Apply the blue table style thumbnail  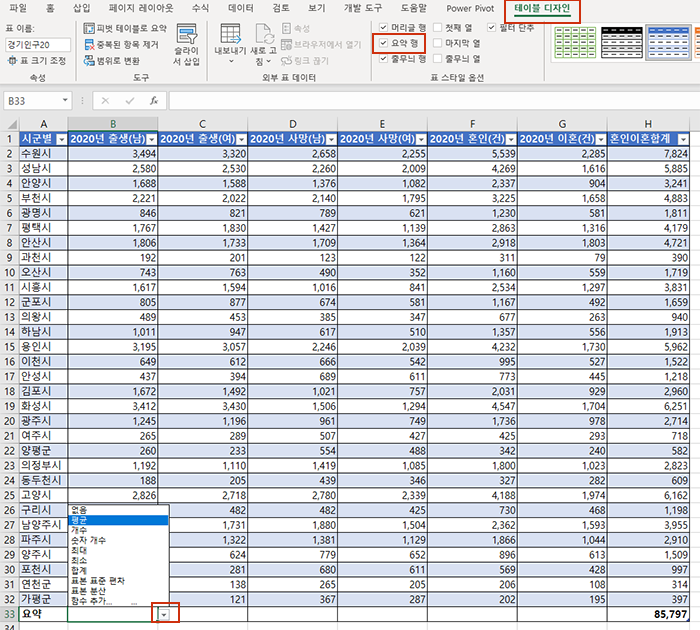(668, 42)
